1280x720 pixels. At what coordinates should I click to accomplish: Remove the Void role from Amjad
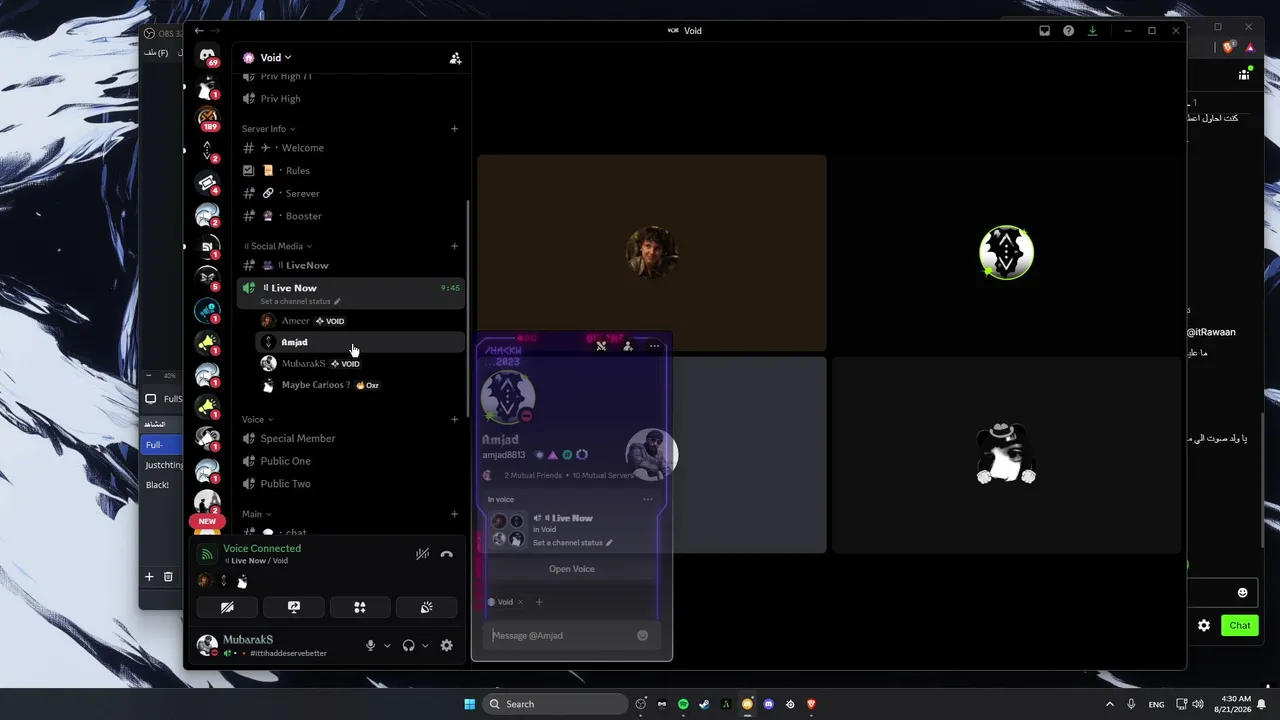pos(520,602)
